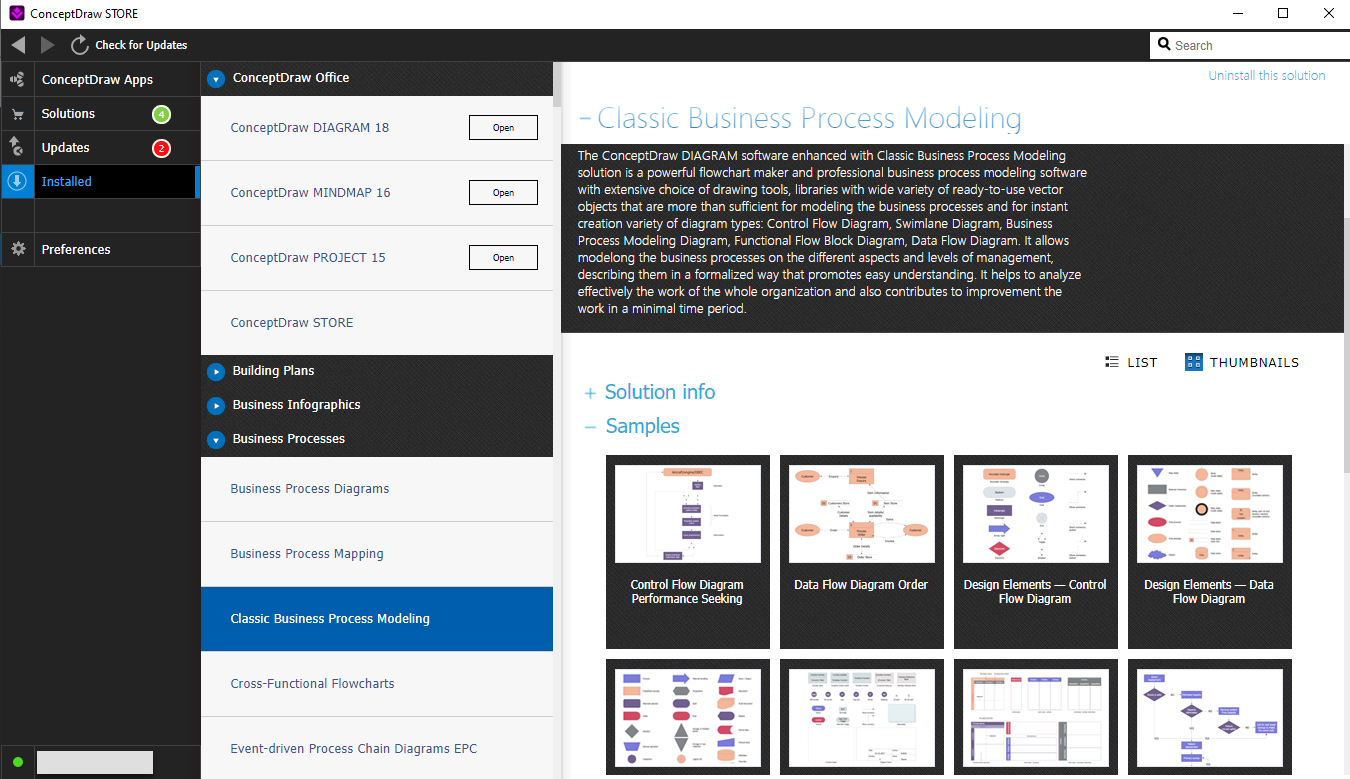Image resolution: width=1350 pixels, height=779 pixels.
Task: Click the solutions list vertical scrollbar
Action: click(x=557, y=85)
